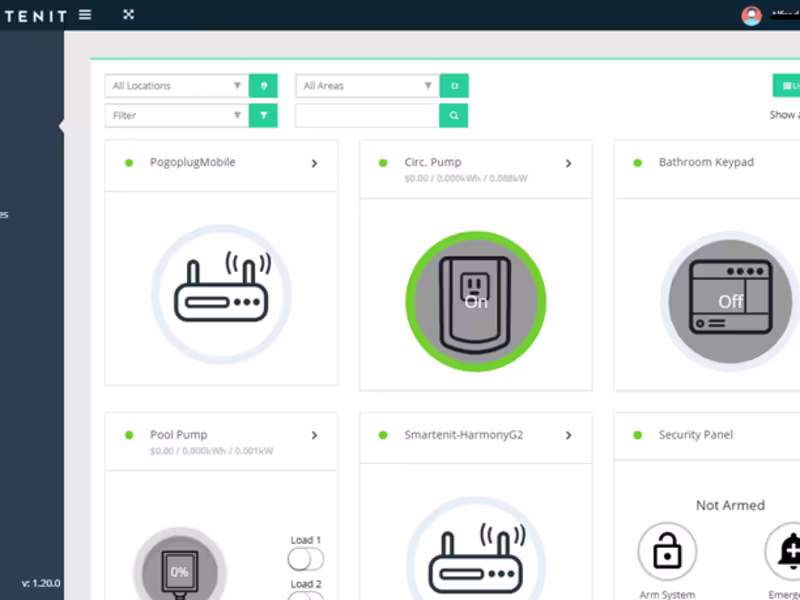Open the All Areas dropdown
Viewport: 800px width, 600px height.
pos(367,86)
